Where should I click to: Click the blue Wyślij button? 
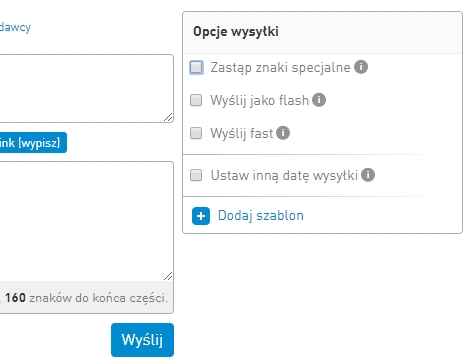142,340
